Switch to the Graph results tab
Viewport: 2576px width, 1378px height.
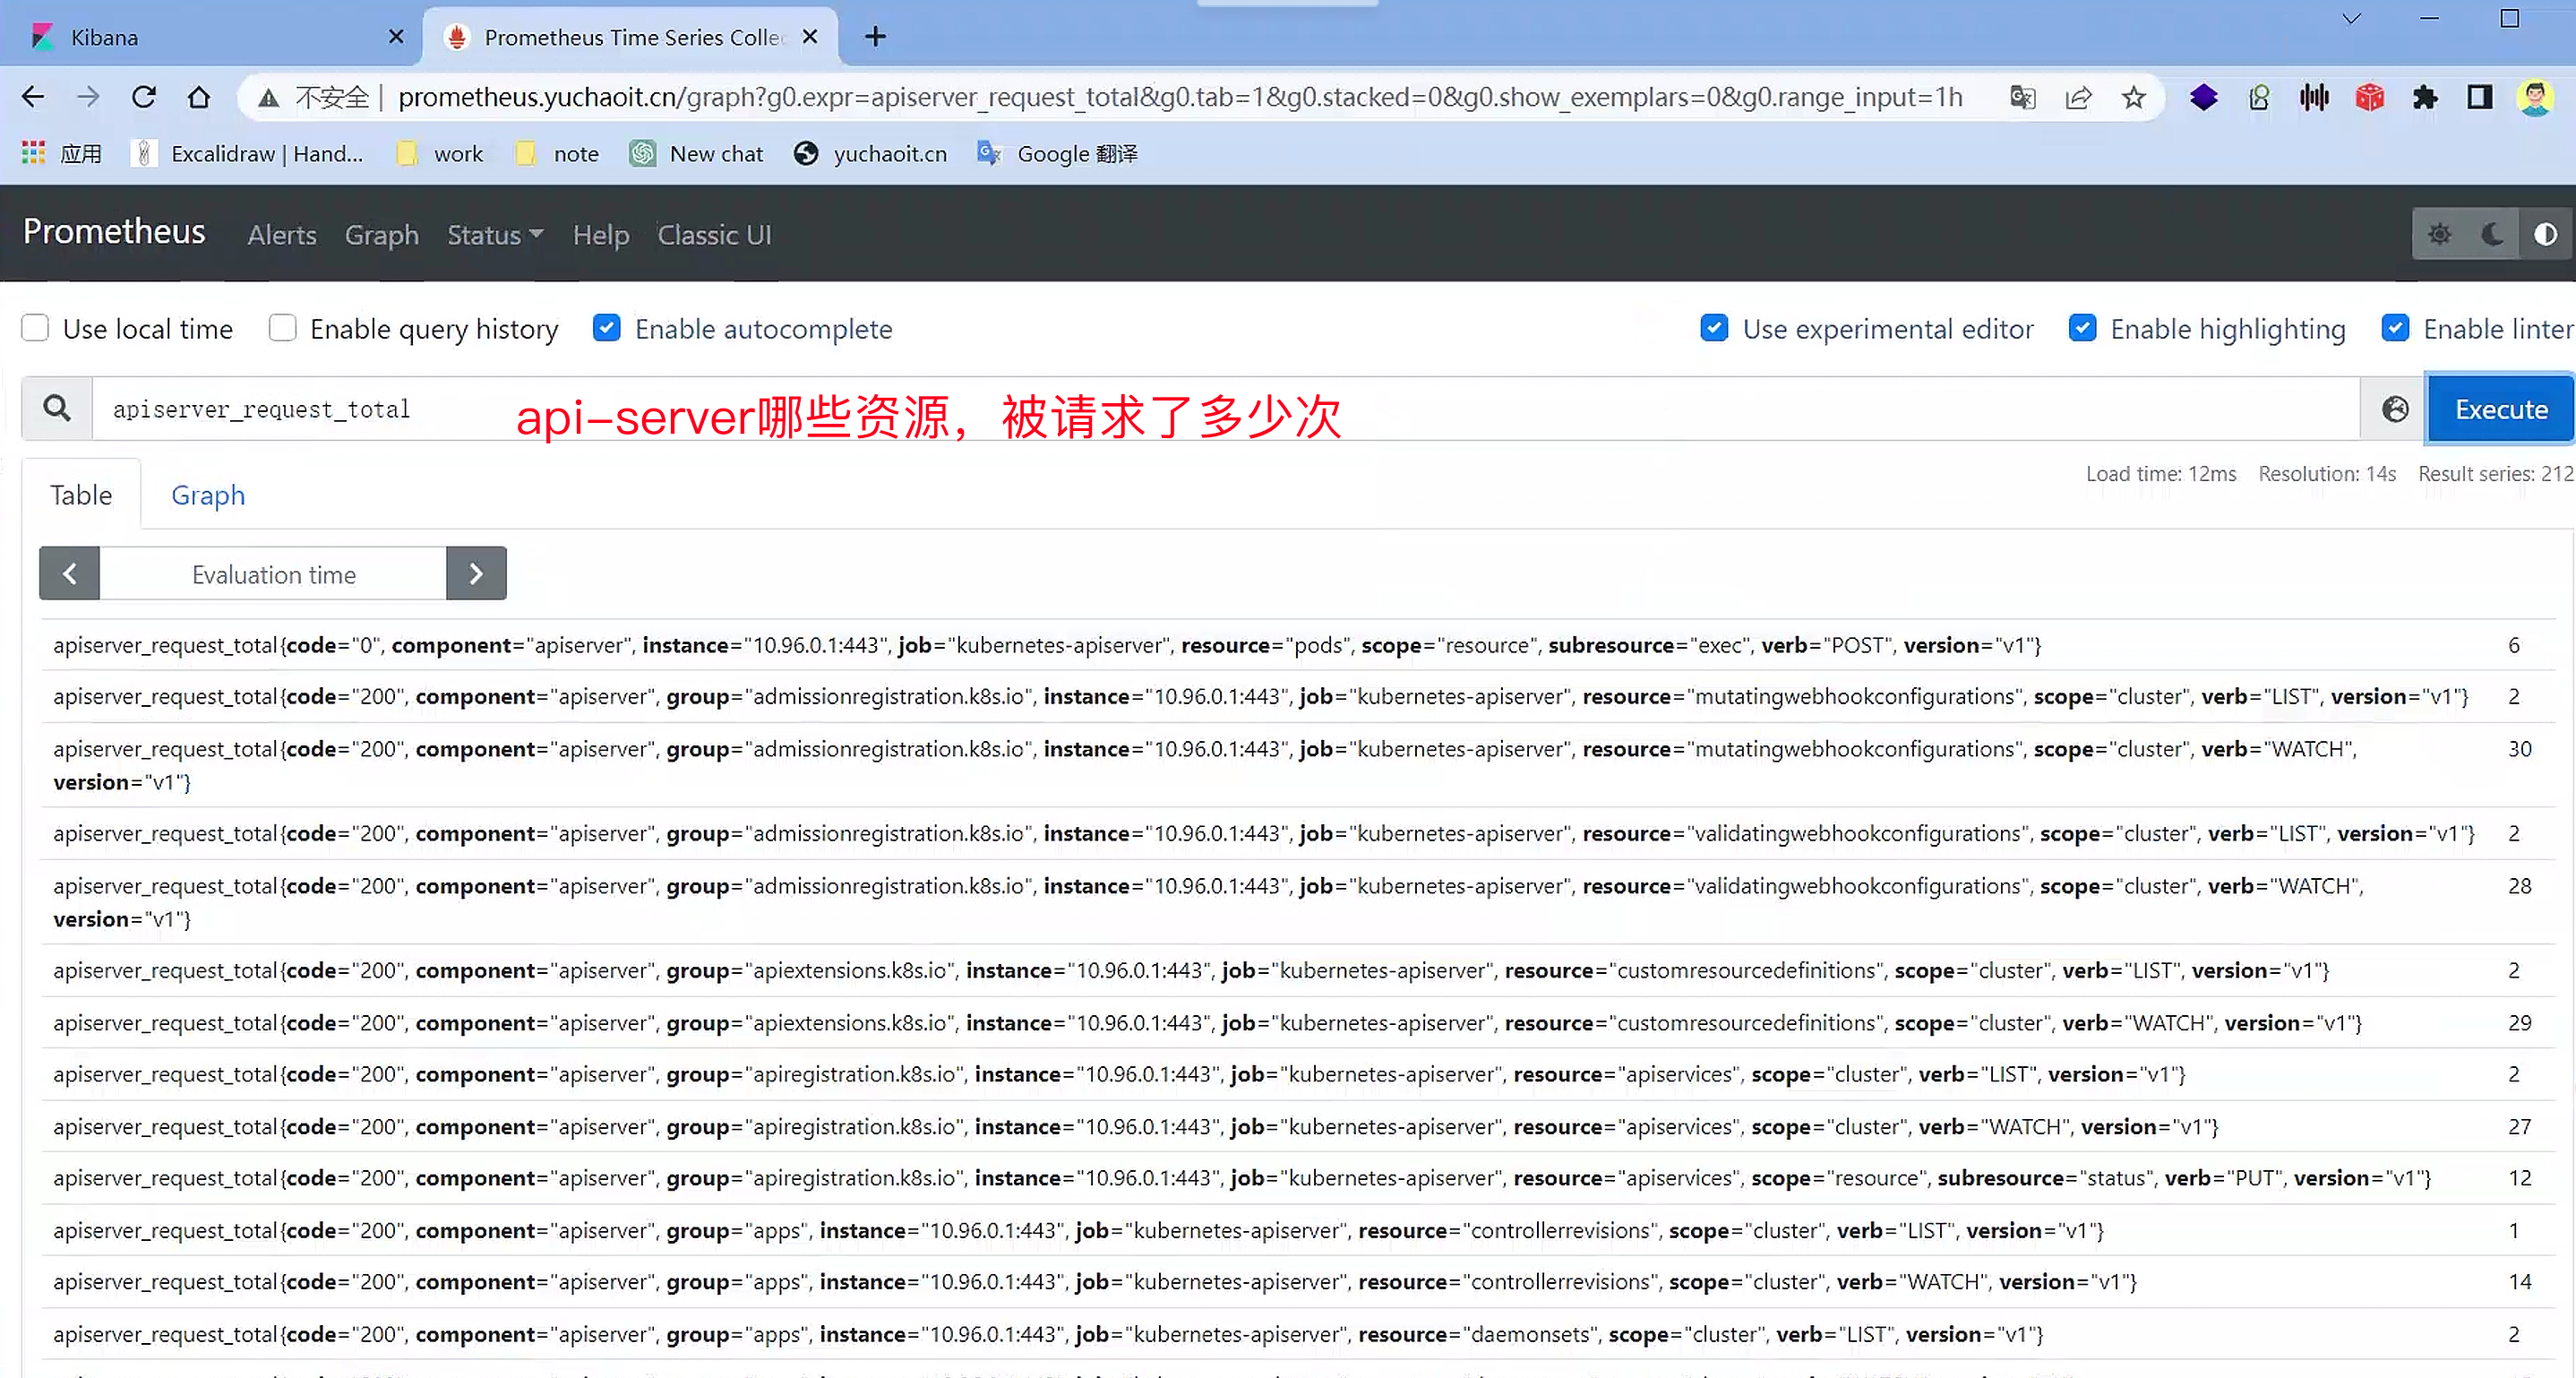(x=207, y=495)
